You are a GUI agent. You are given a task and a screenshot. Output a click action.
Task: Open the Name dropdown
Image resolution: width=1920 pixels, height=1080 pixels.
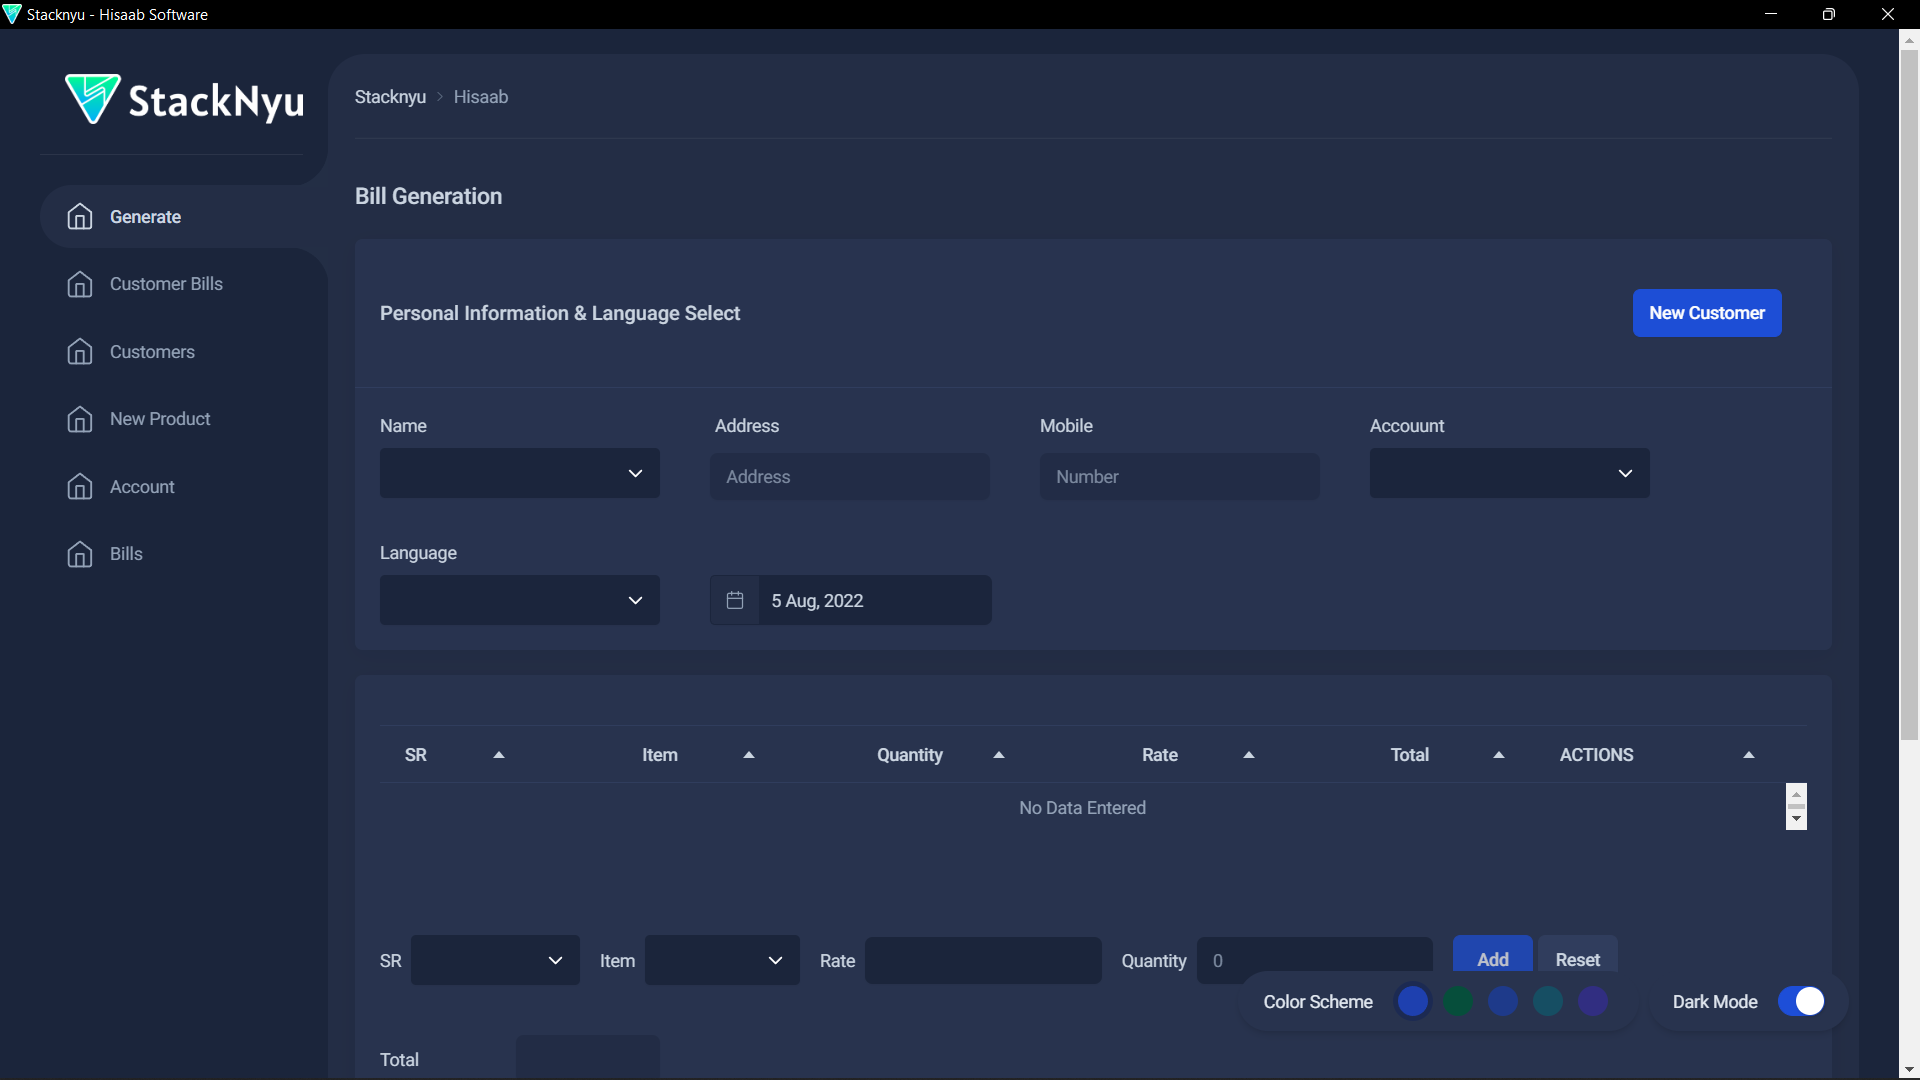pyautogui.click(x=519, y=473)
